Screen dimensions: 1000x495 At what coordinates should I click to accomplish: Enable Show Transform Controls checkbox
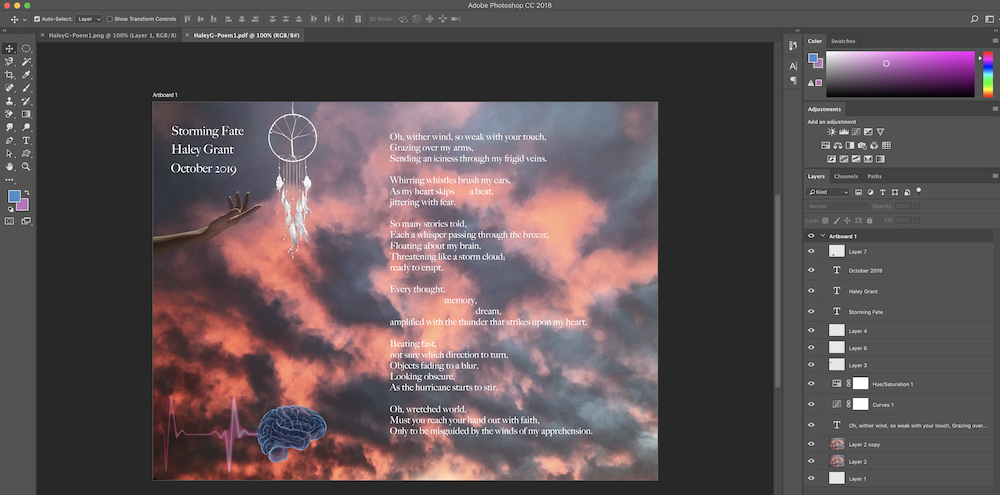click(110, 19)
